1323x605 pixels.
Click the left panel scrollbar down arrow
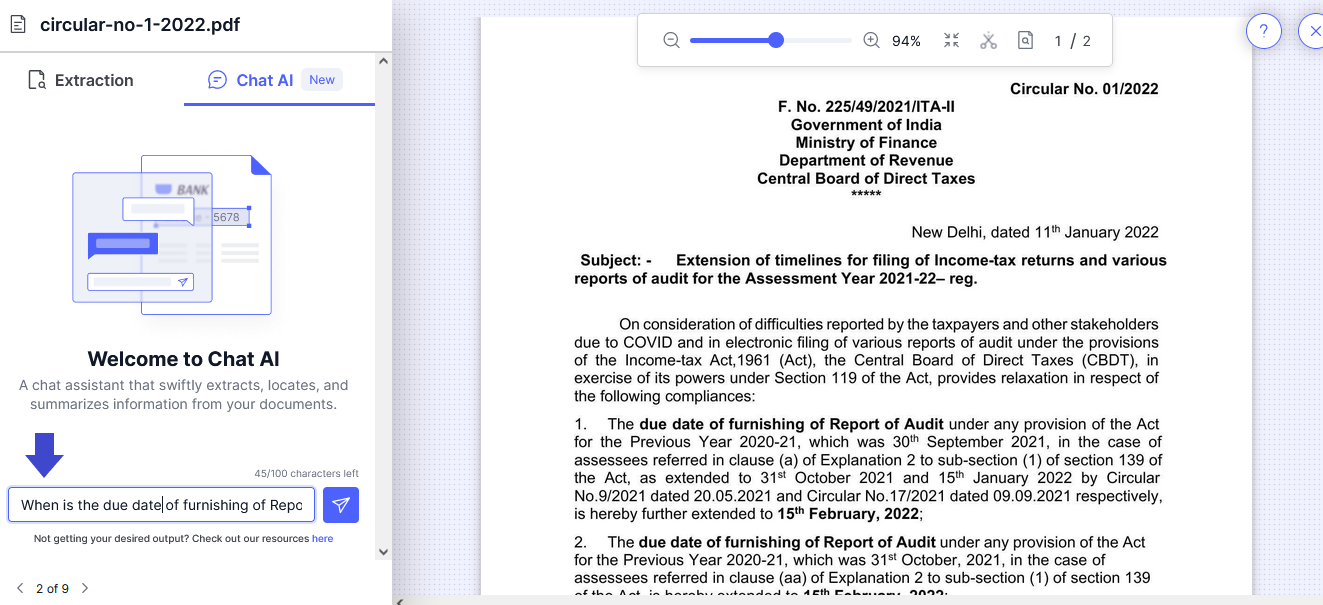(383, 551)
